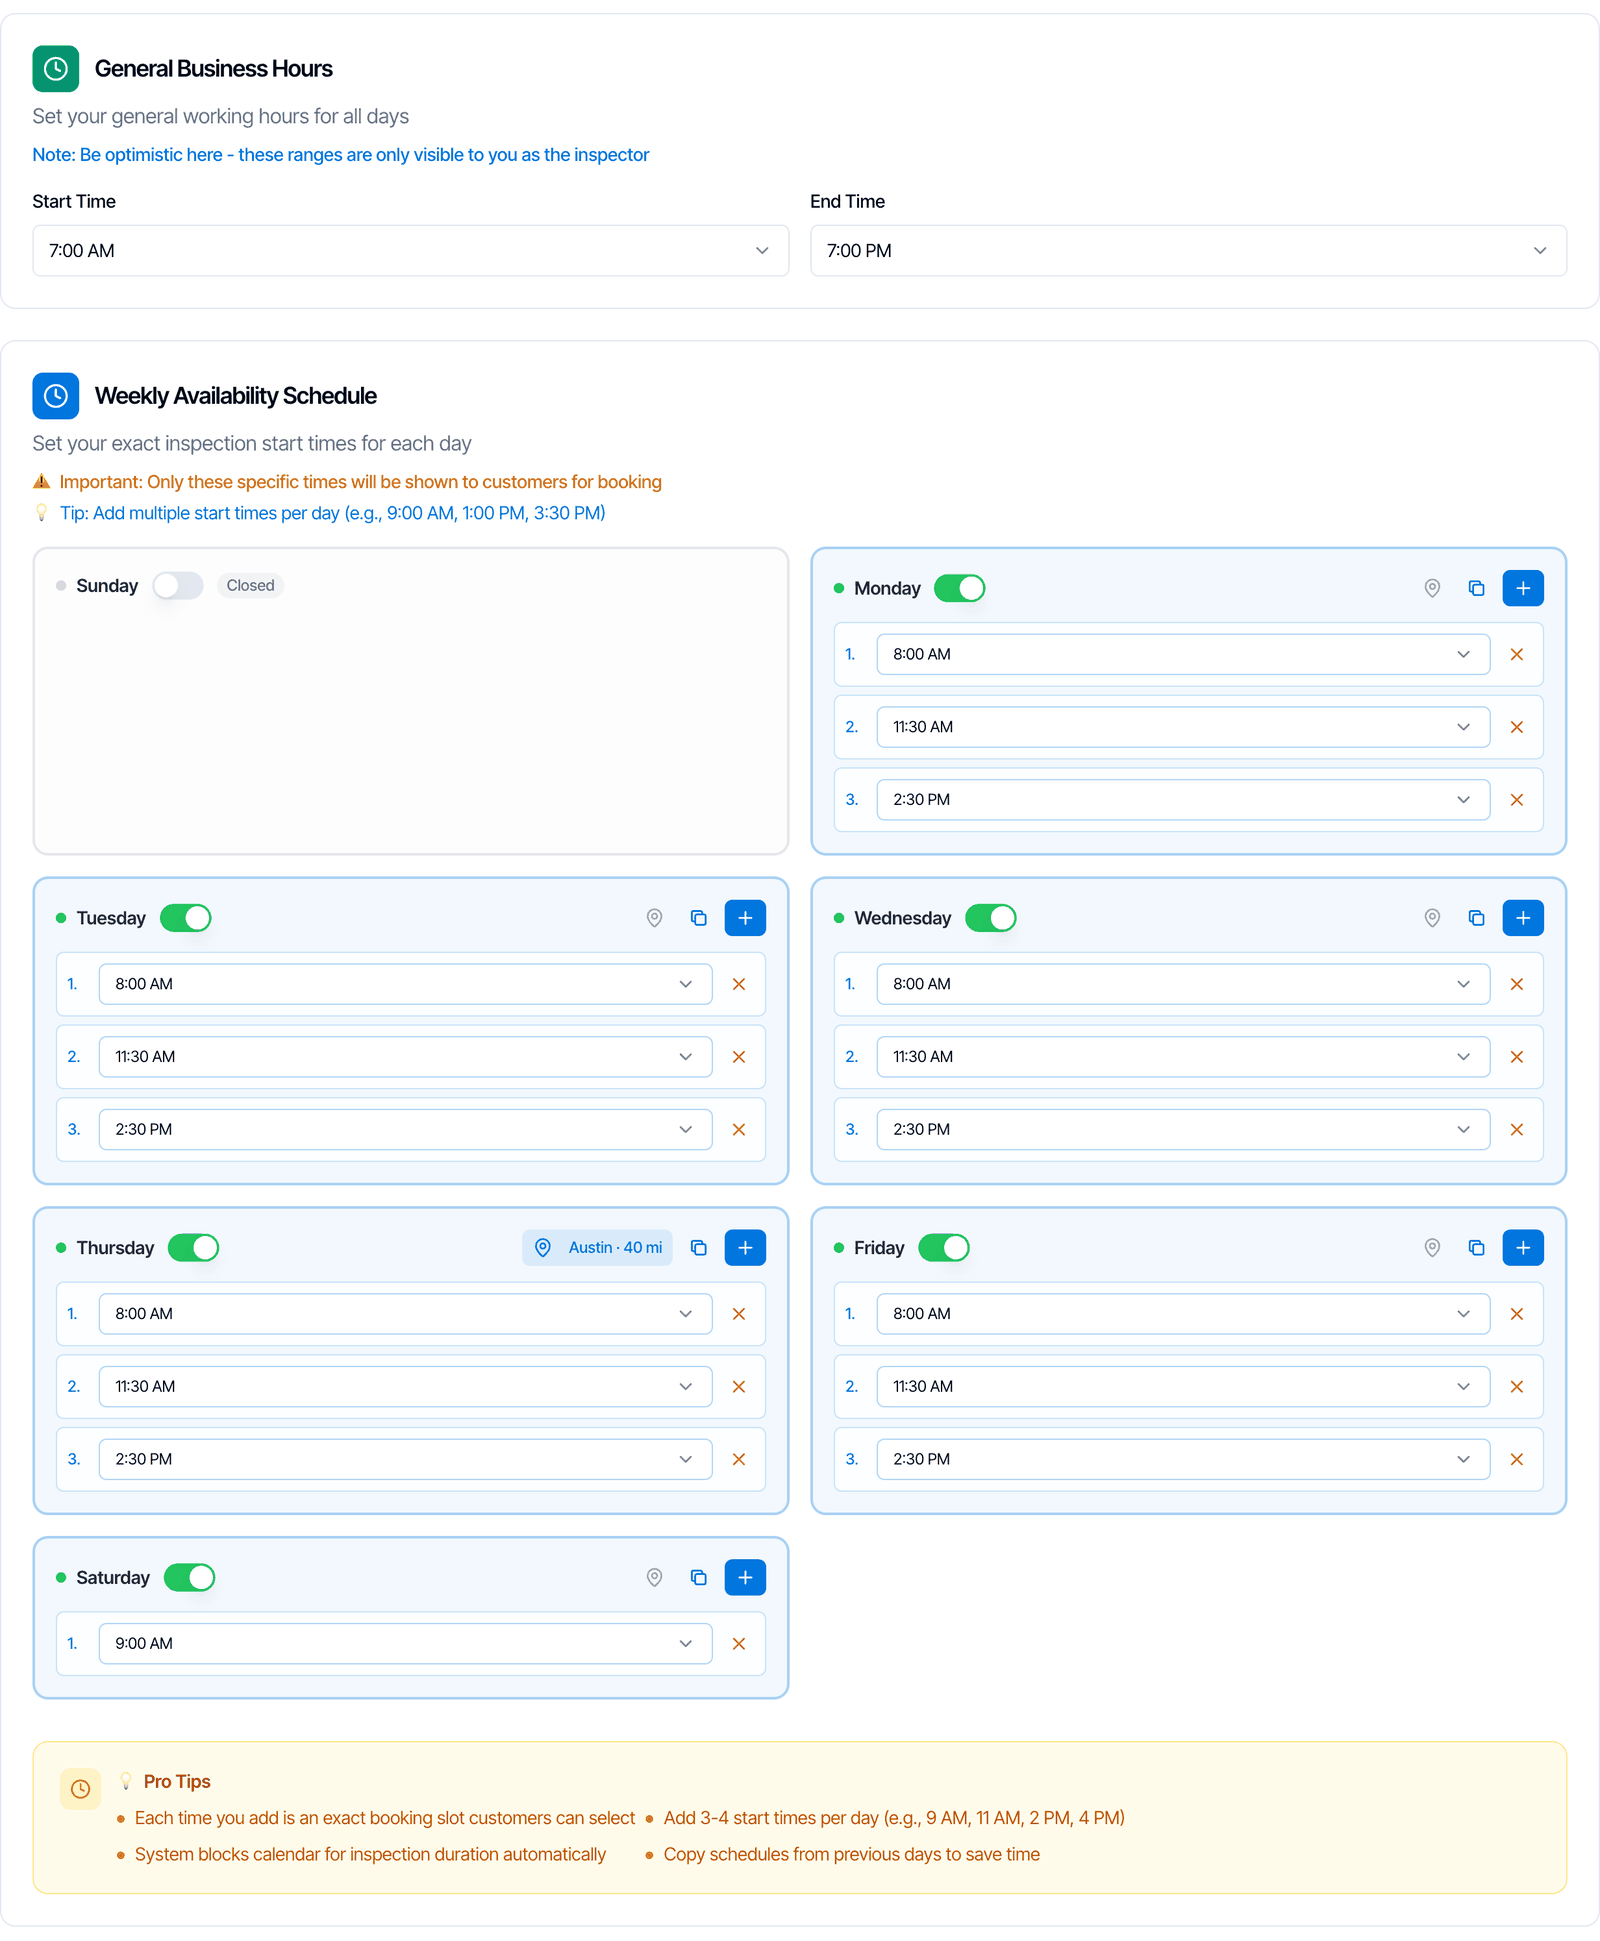Enable the Sunday availability toggle
The width and height of the screenshot is (1600, 1941).
point(178,586)
